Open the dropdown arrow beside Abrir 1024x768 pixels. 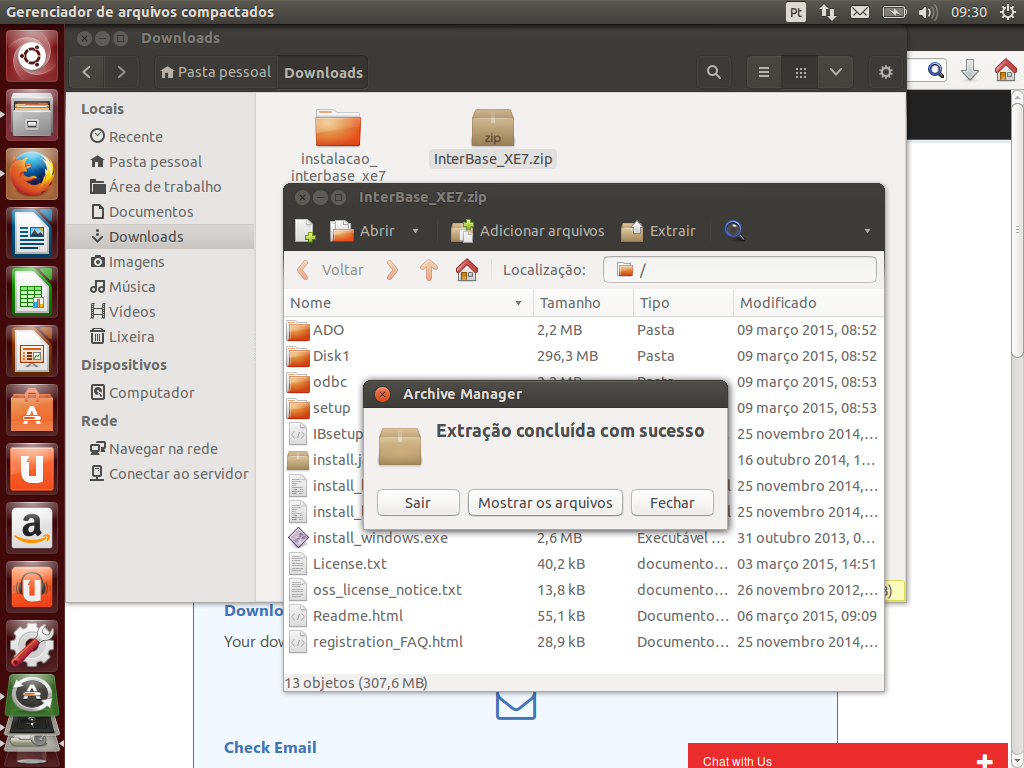pos(416,231)
